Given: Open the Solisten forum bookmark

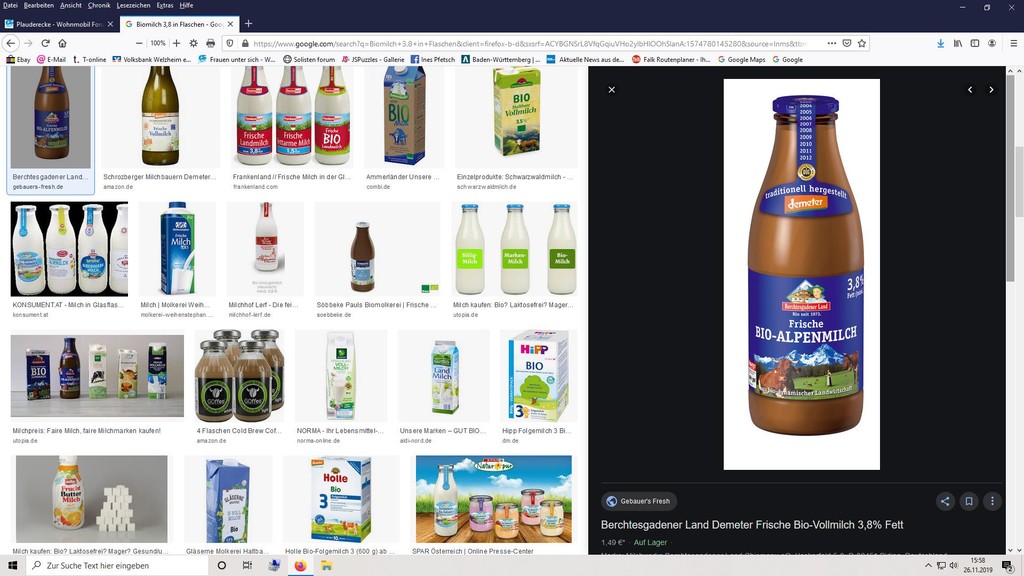Looking at the screenshot, I should point(309,59).
